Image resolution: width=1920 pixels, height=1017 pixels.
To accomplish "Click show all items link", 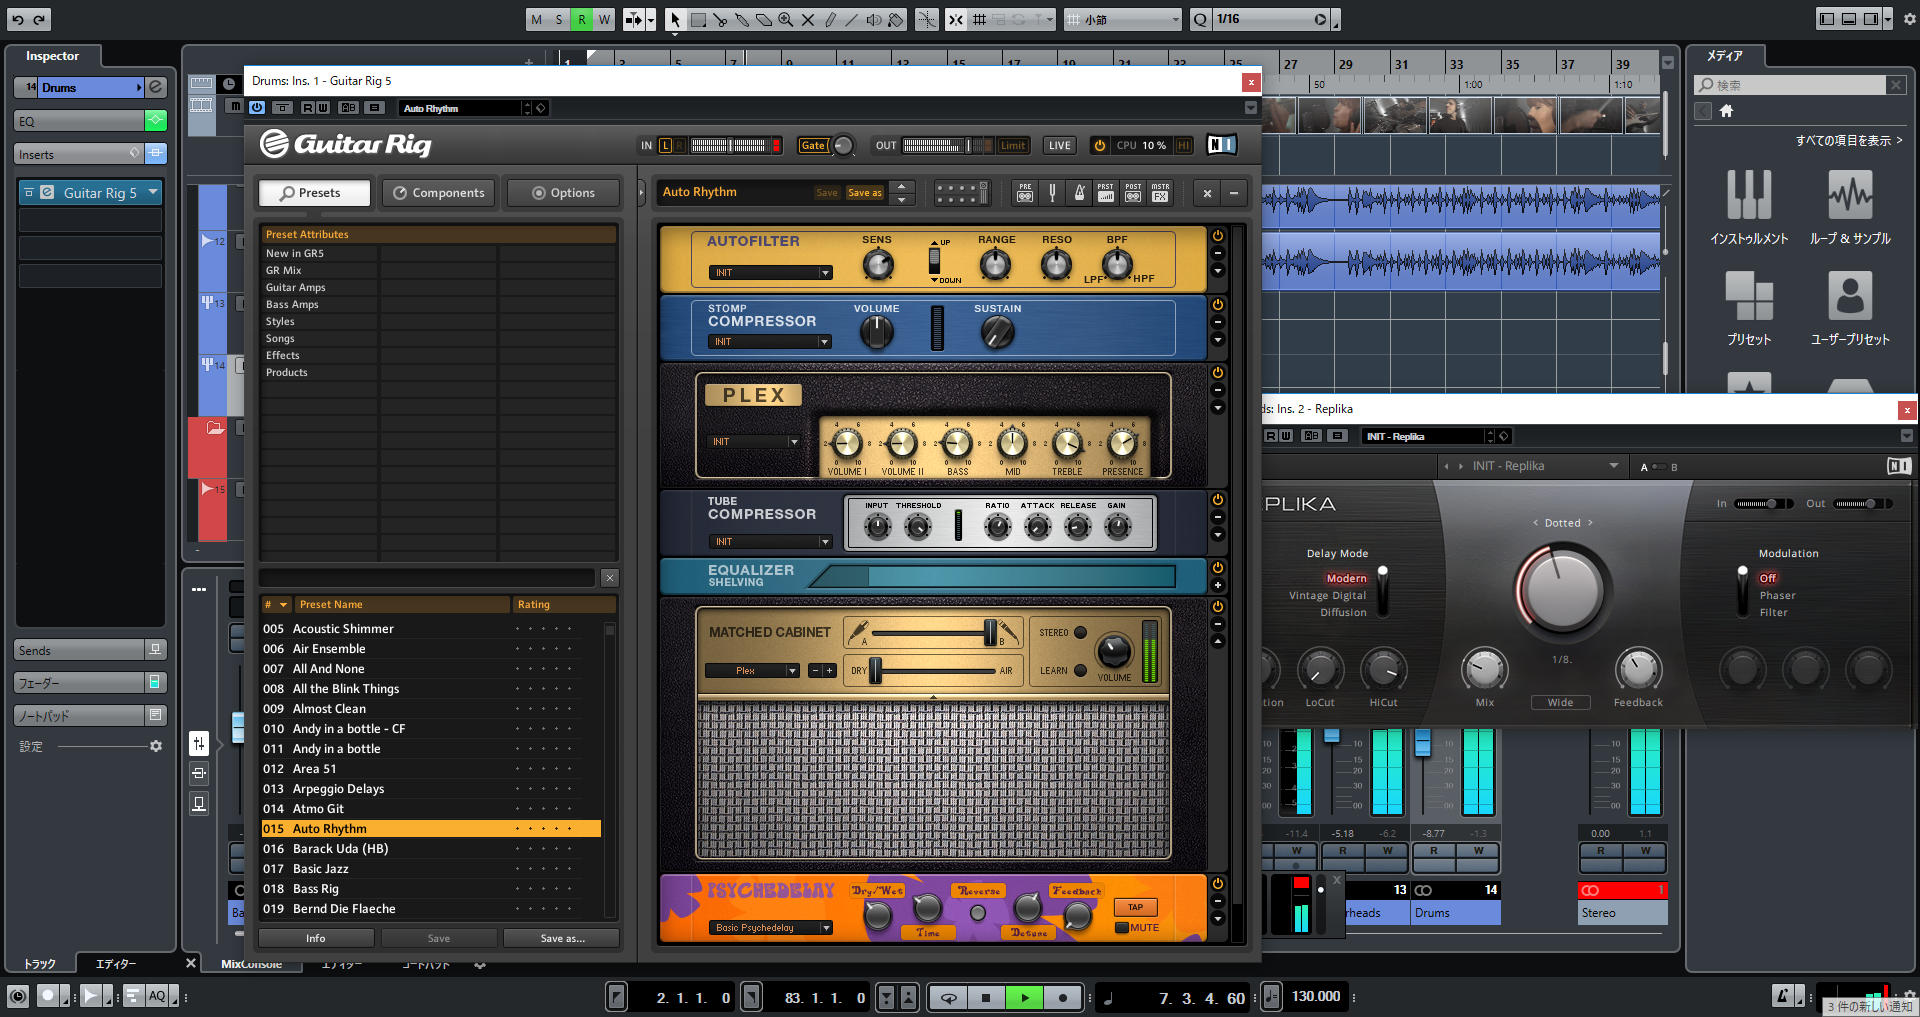I will (1848, 140).
